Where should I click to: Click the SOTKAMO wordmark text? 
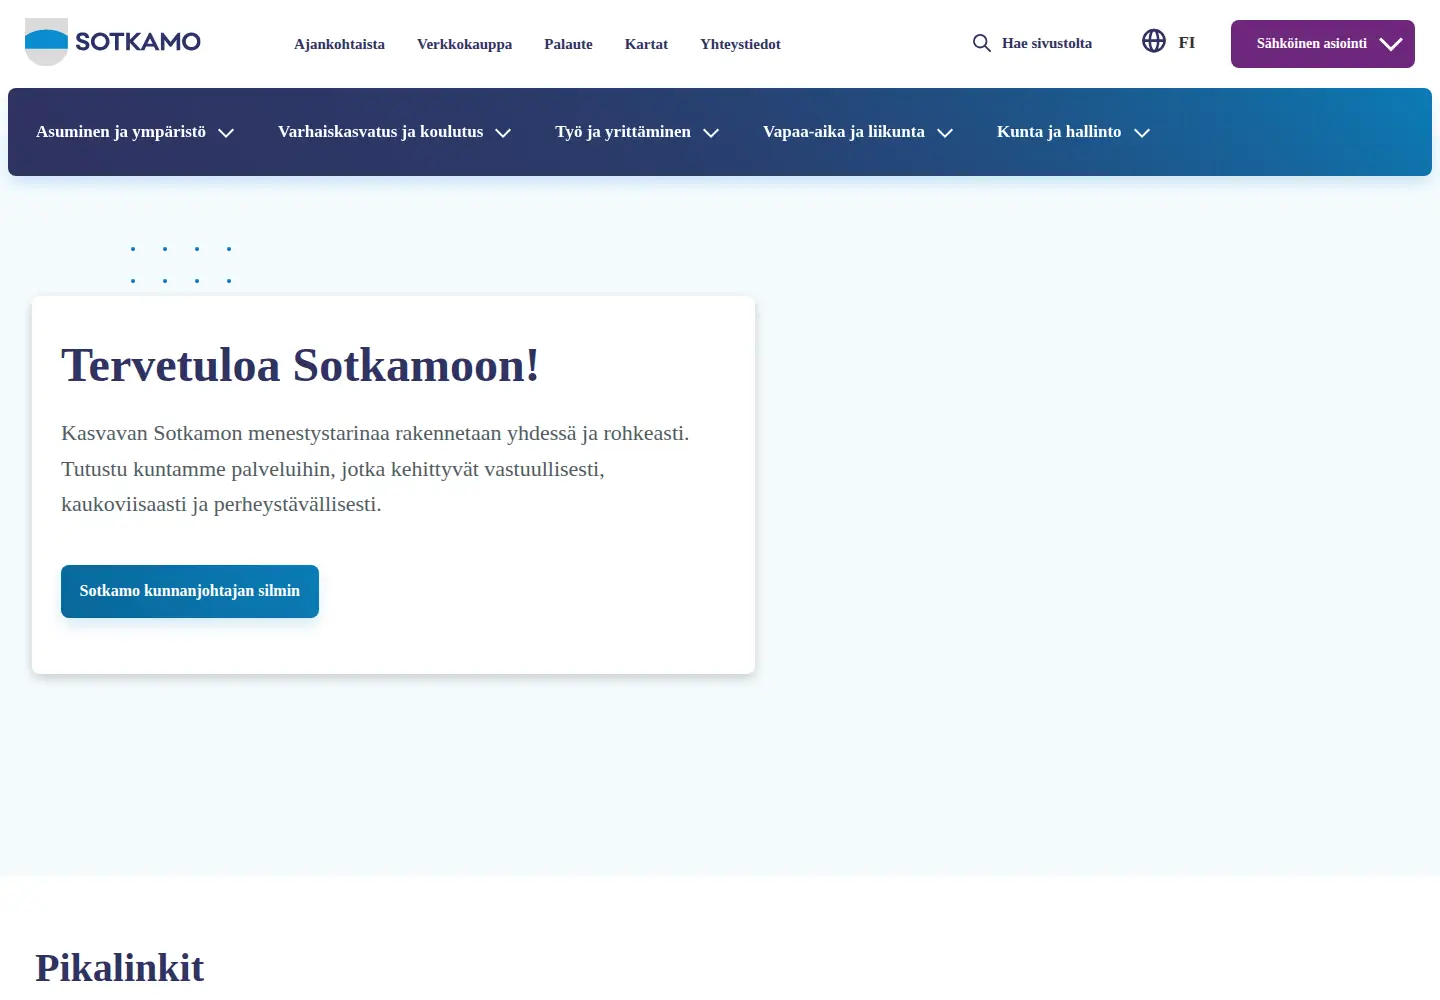[138, 42]
